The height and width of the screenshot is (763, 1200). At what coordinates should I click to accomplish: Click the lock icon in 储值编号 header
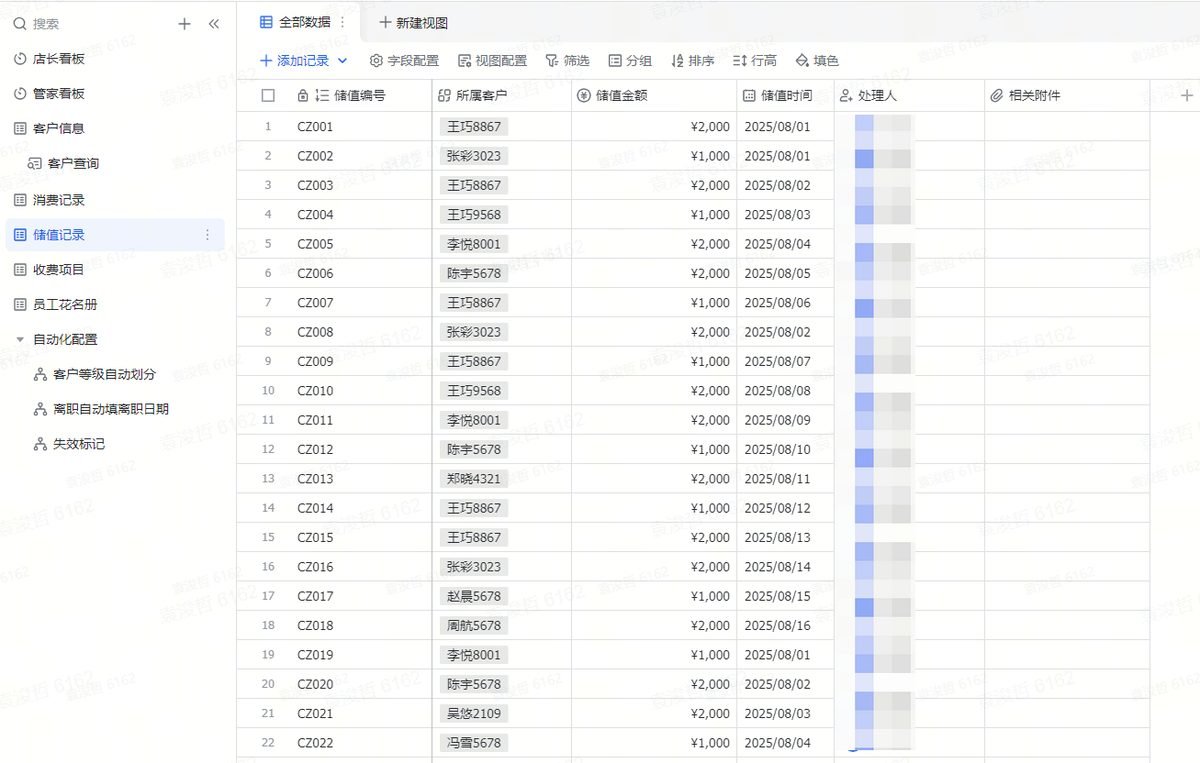tap(303, 96)
